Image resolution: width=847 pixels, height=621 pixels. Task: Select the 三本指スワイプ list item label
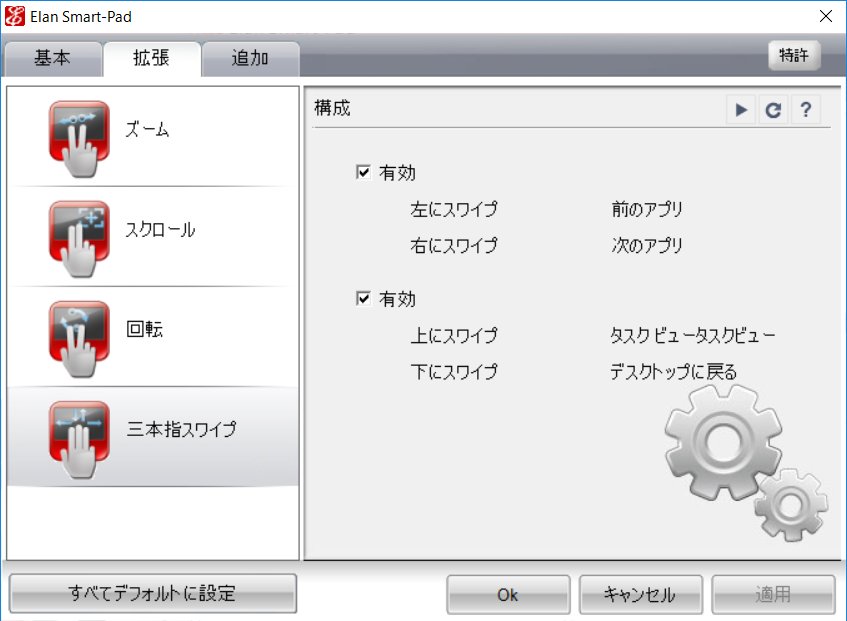click(182, 429)
